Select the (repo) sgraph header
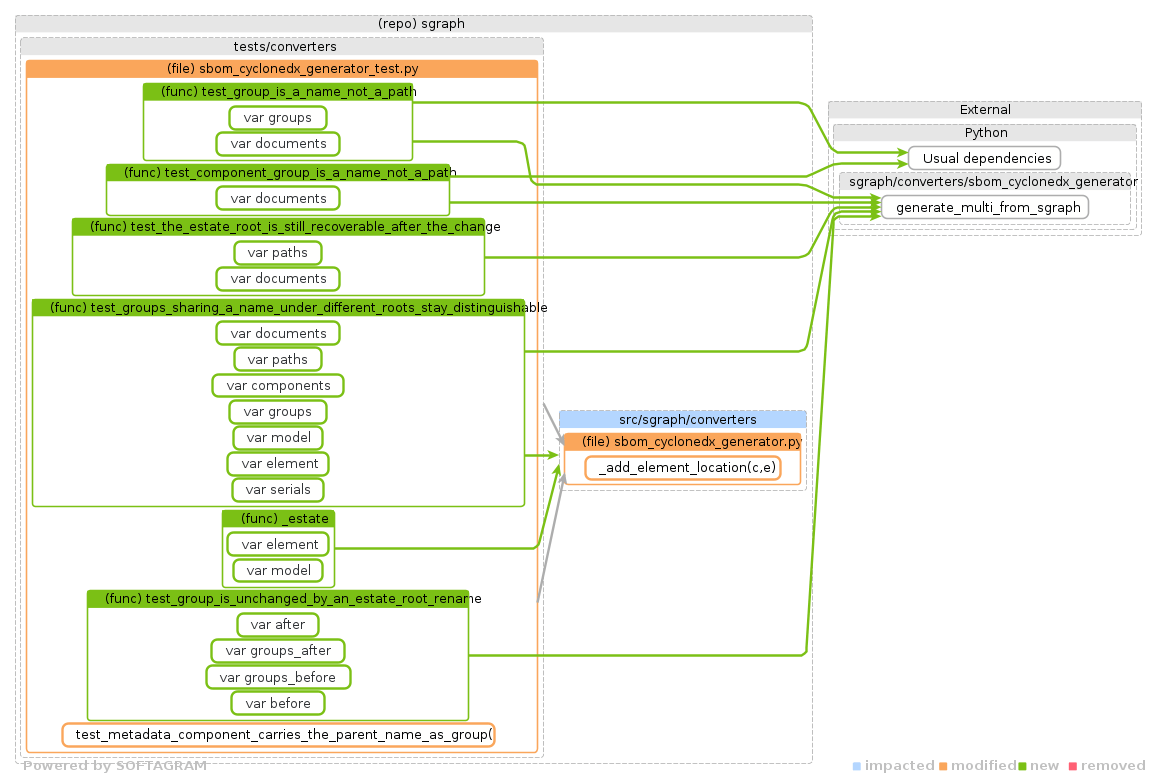Viewport: 1156px width, 779px height. (x=414, y=24)
